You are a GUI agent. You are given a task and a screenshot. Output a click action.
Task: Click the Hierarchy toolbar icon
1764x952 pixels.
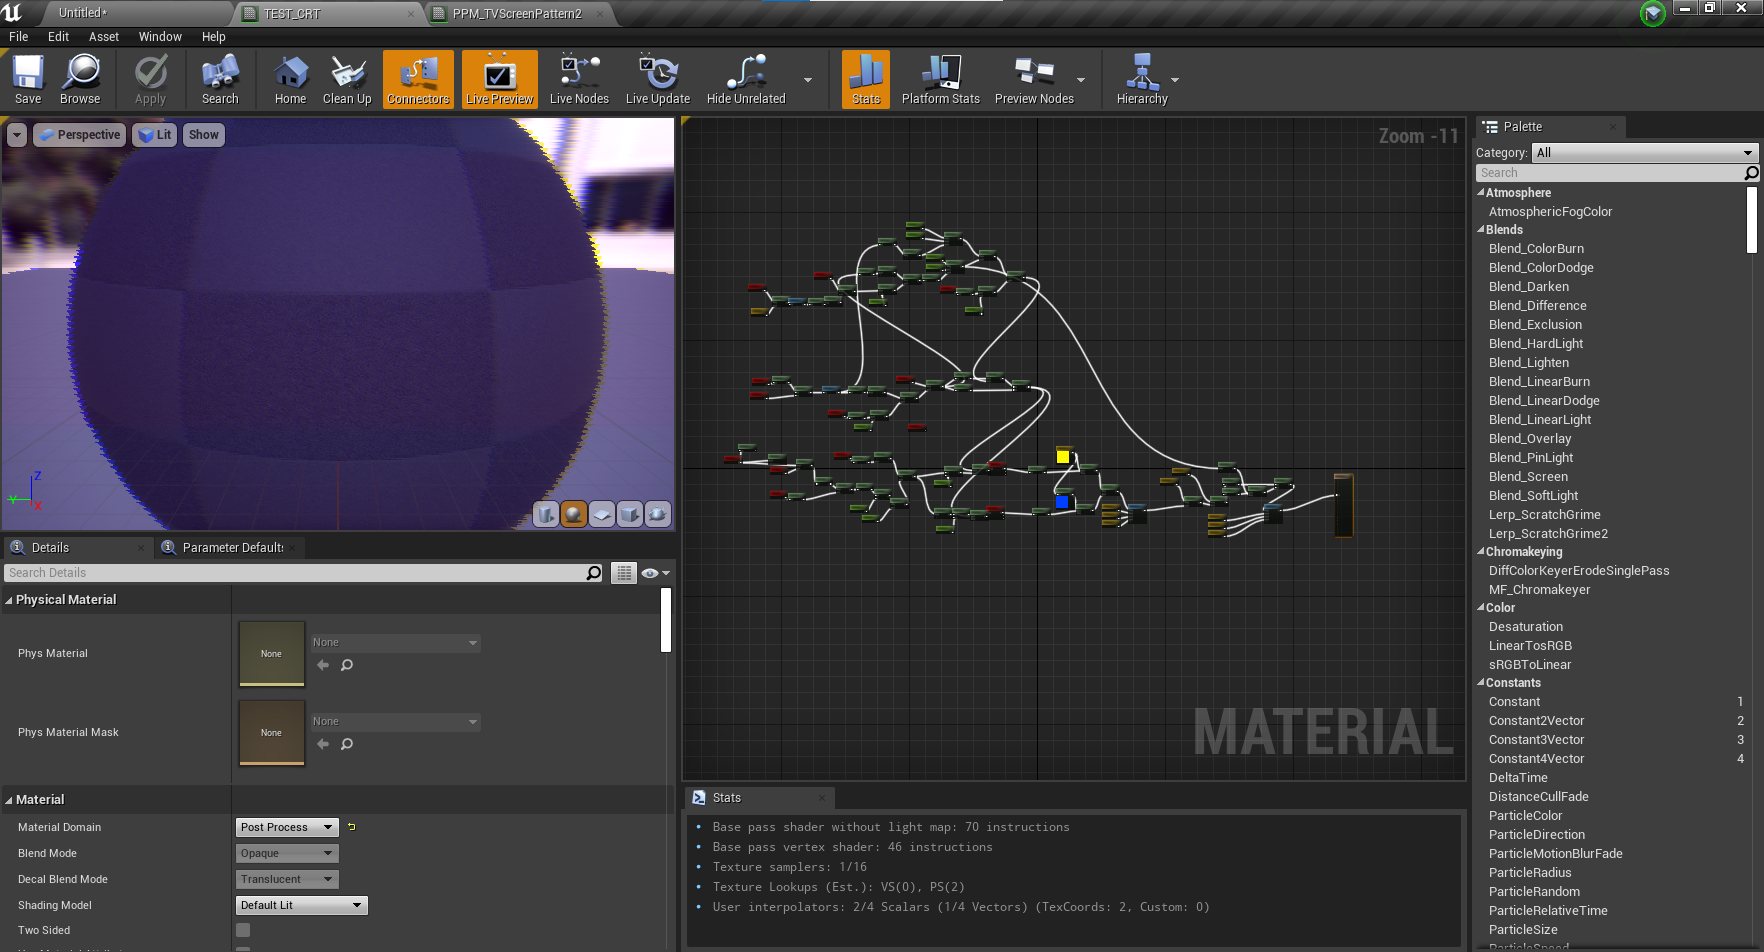[1141, 79]
